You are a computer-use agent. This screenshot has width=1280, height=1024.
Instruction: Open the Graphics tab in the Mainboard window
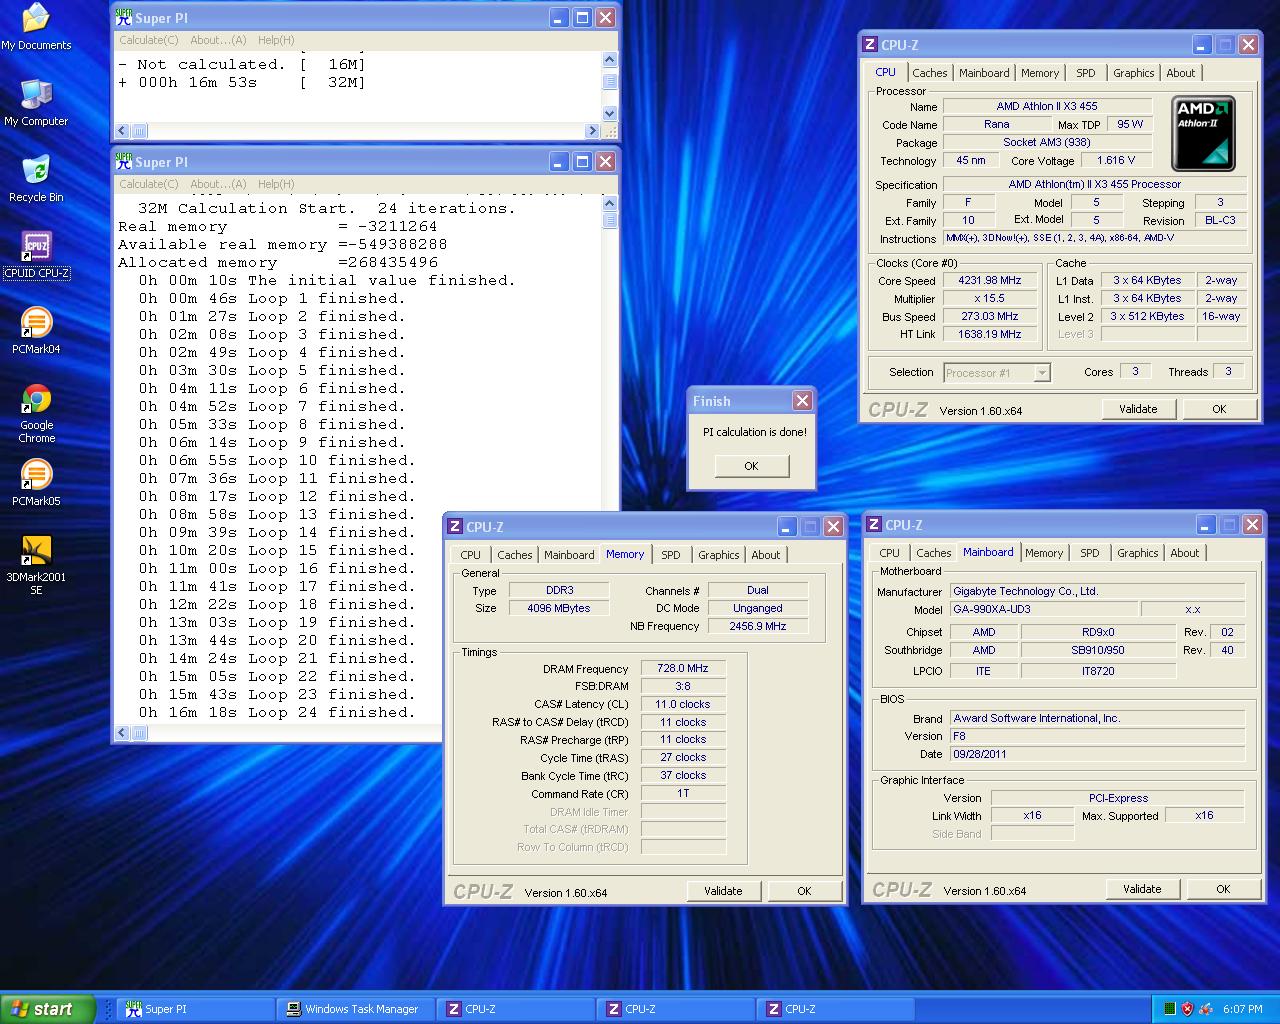point(1137,553)
